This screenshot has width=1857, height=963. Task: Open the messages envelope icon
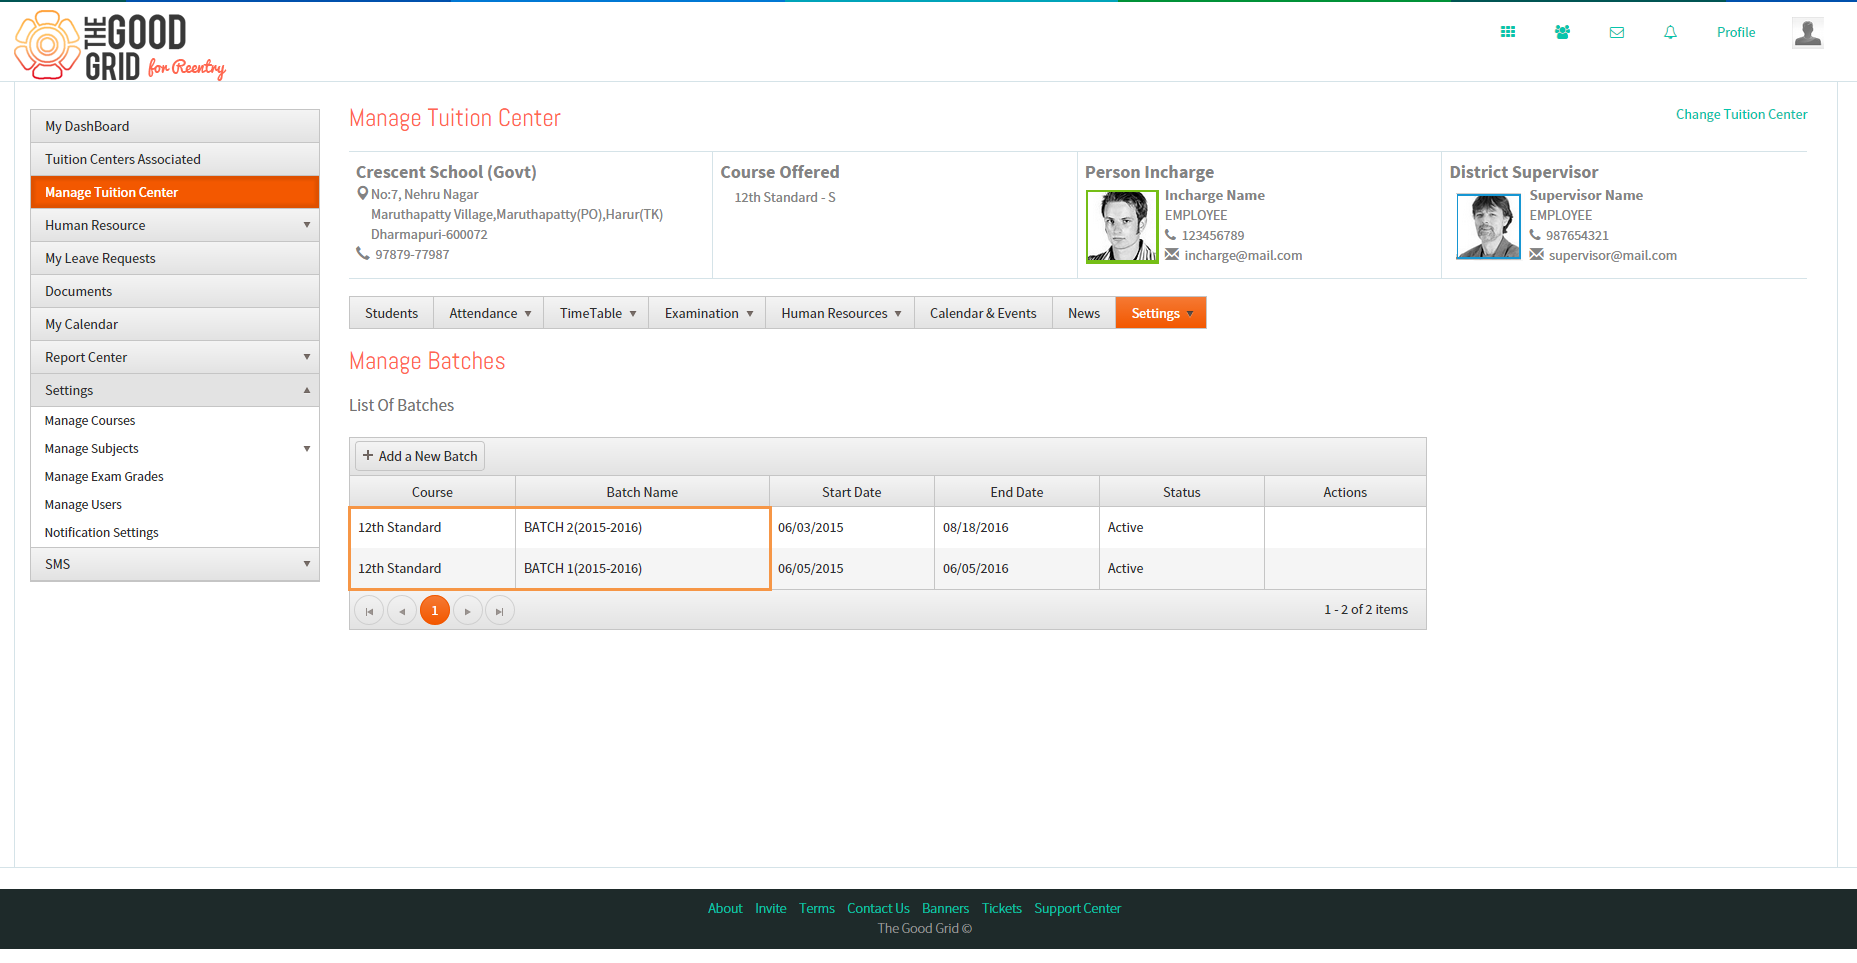pos(1616,32)
